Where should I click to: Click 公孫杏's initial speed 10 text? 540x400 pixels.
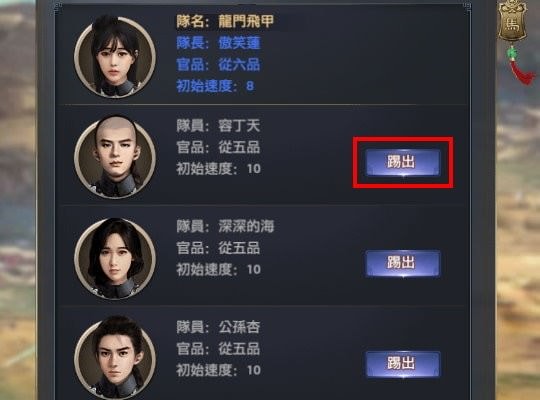[x=253, y=370]
